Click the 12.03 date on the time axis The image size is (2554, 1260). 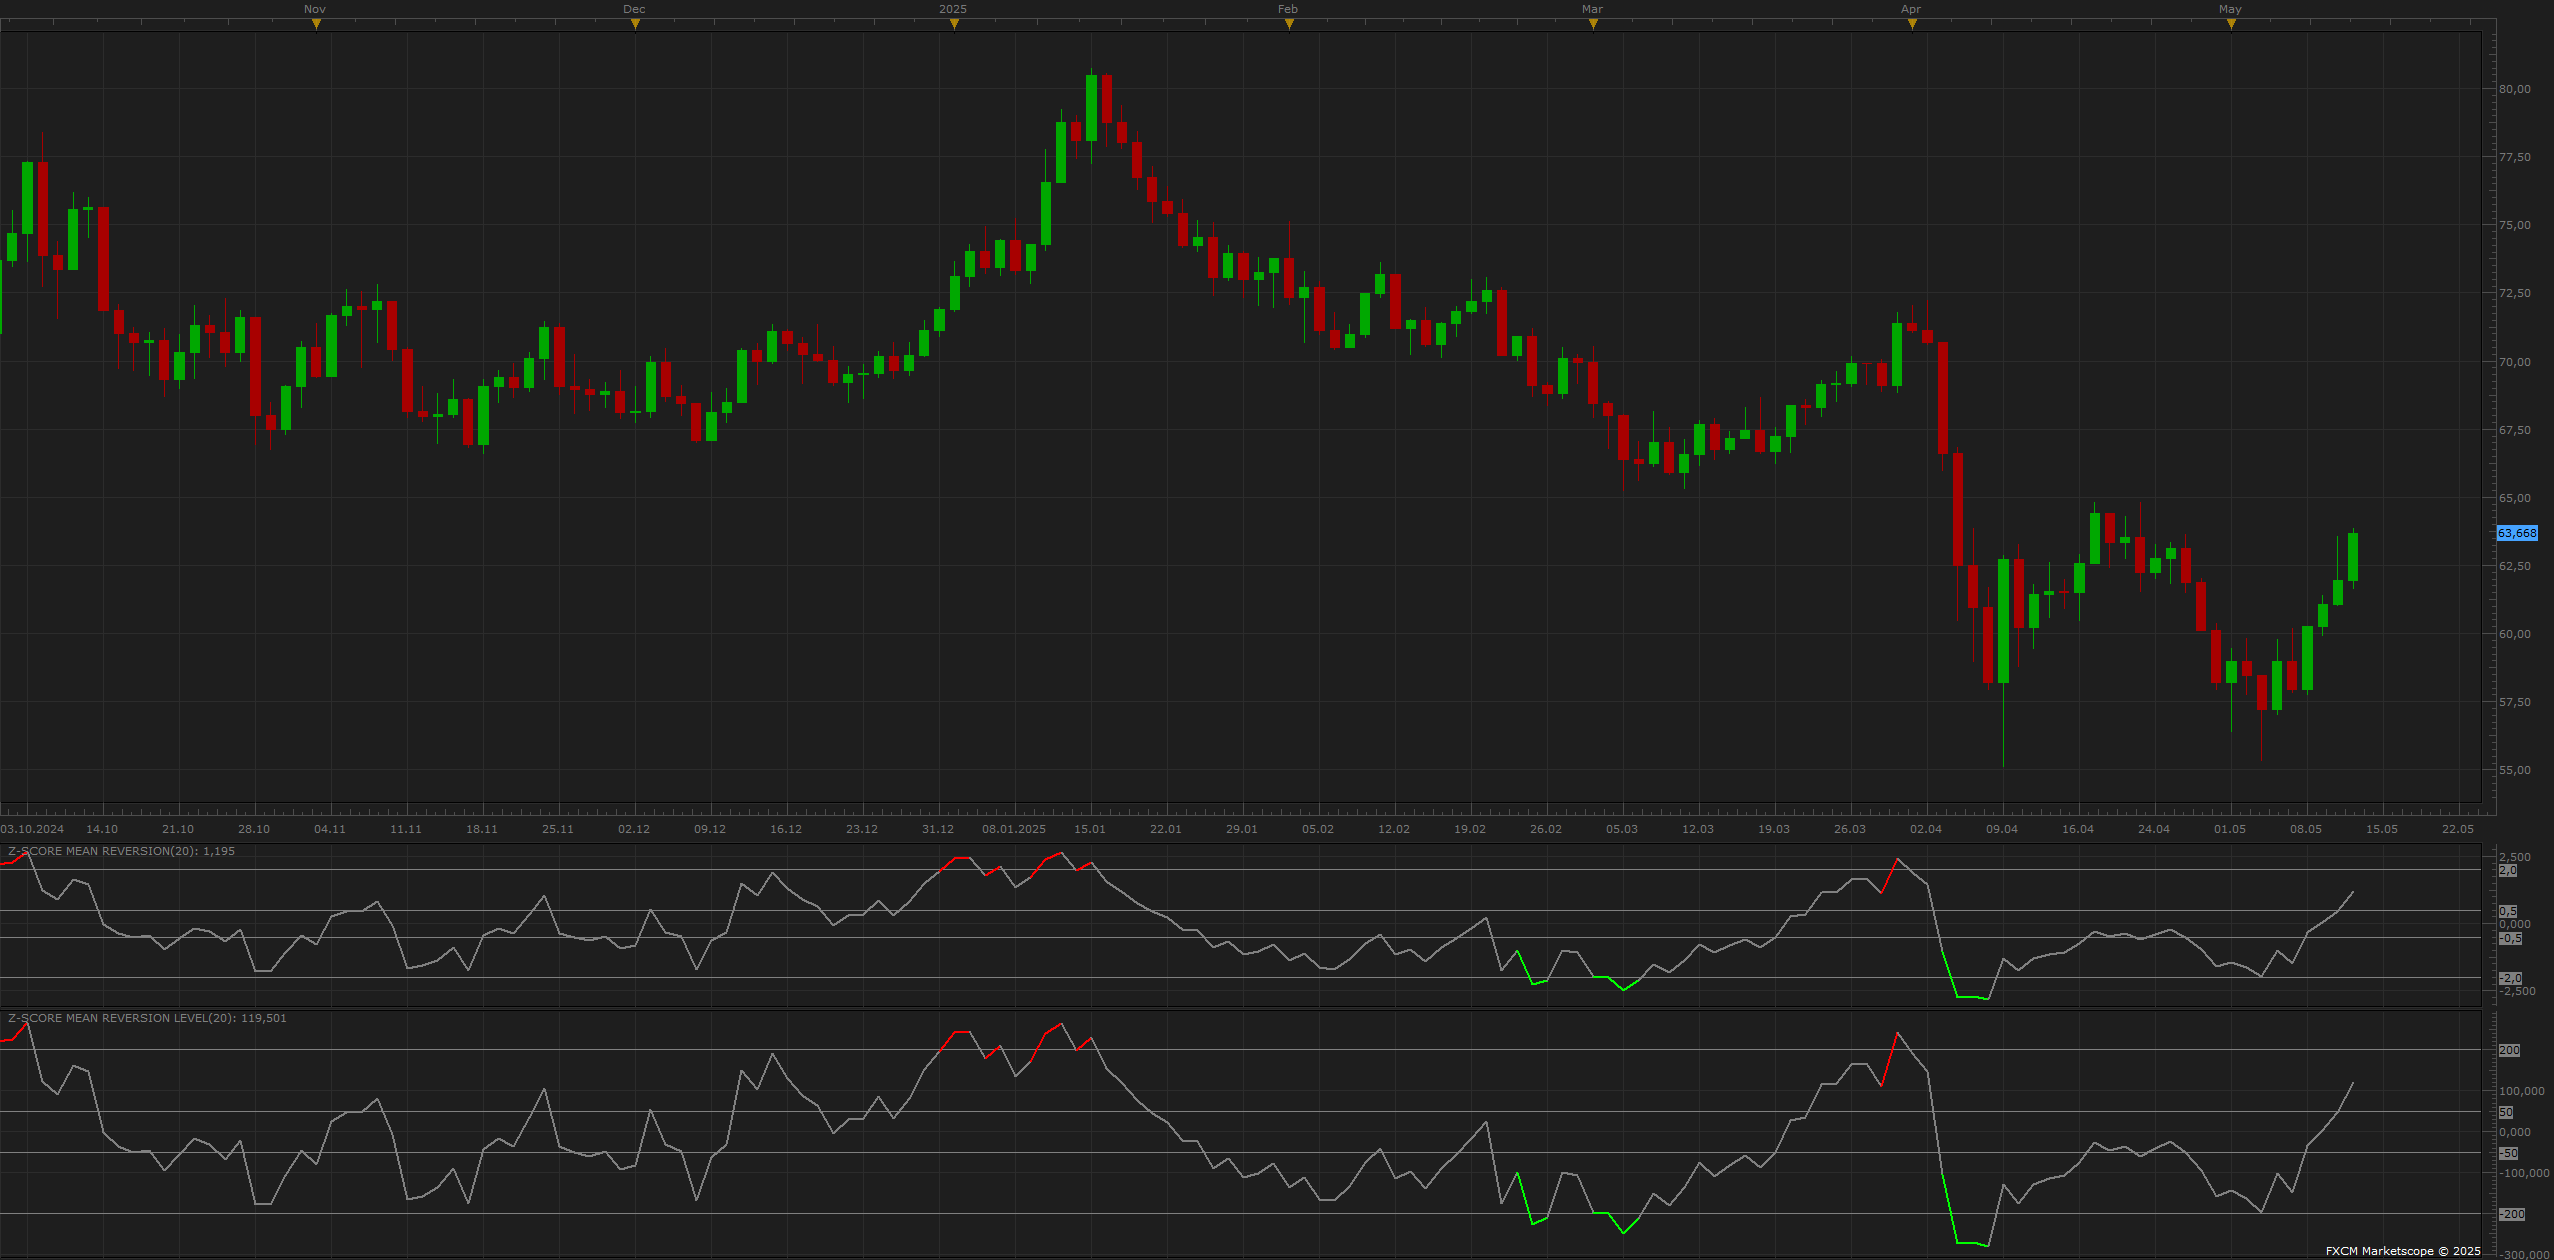(1698, 829)
